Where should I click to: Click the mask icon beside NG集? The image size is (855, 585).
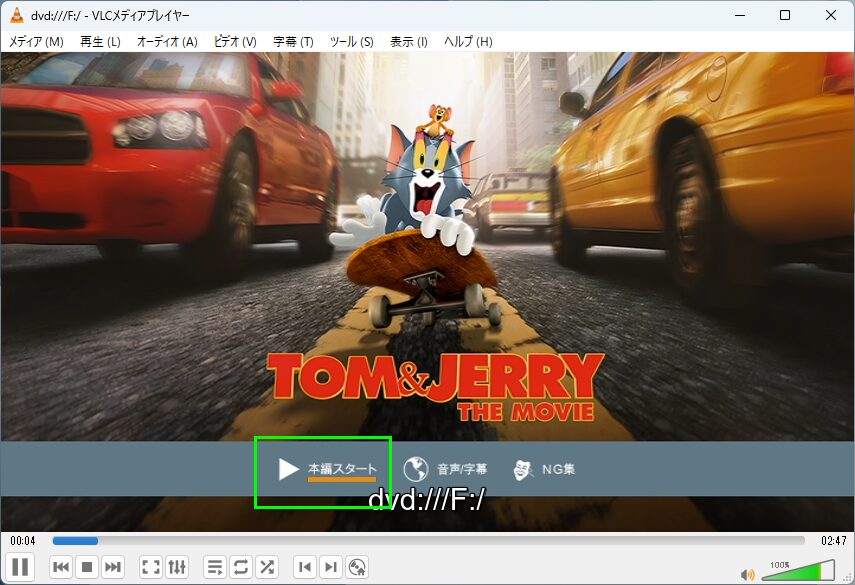(522, 469)
